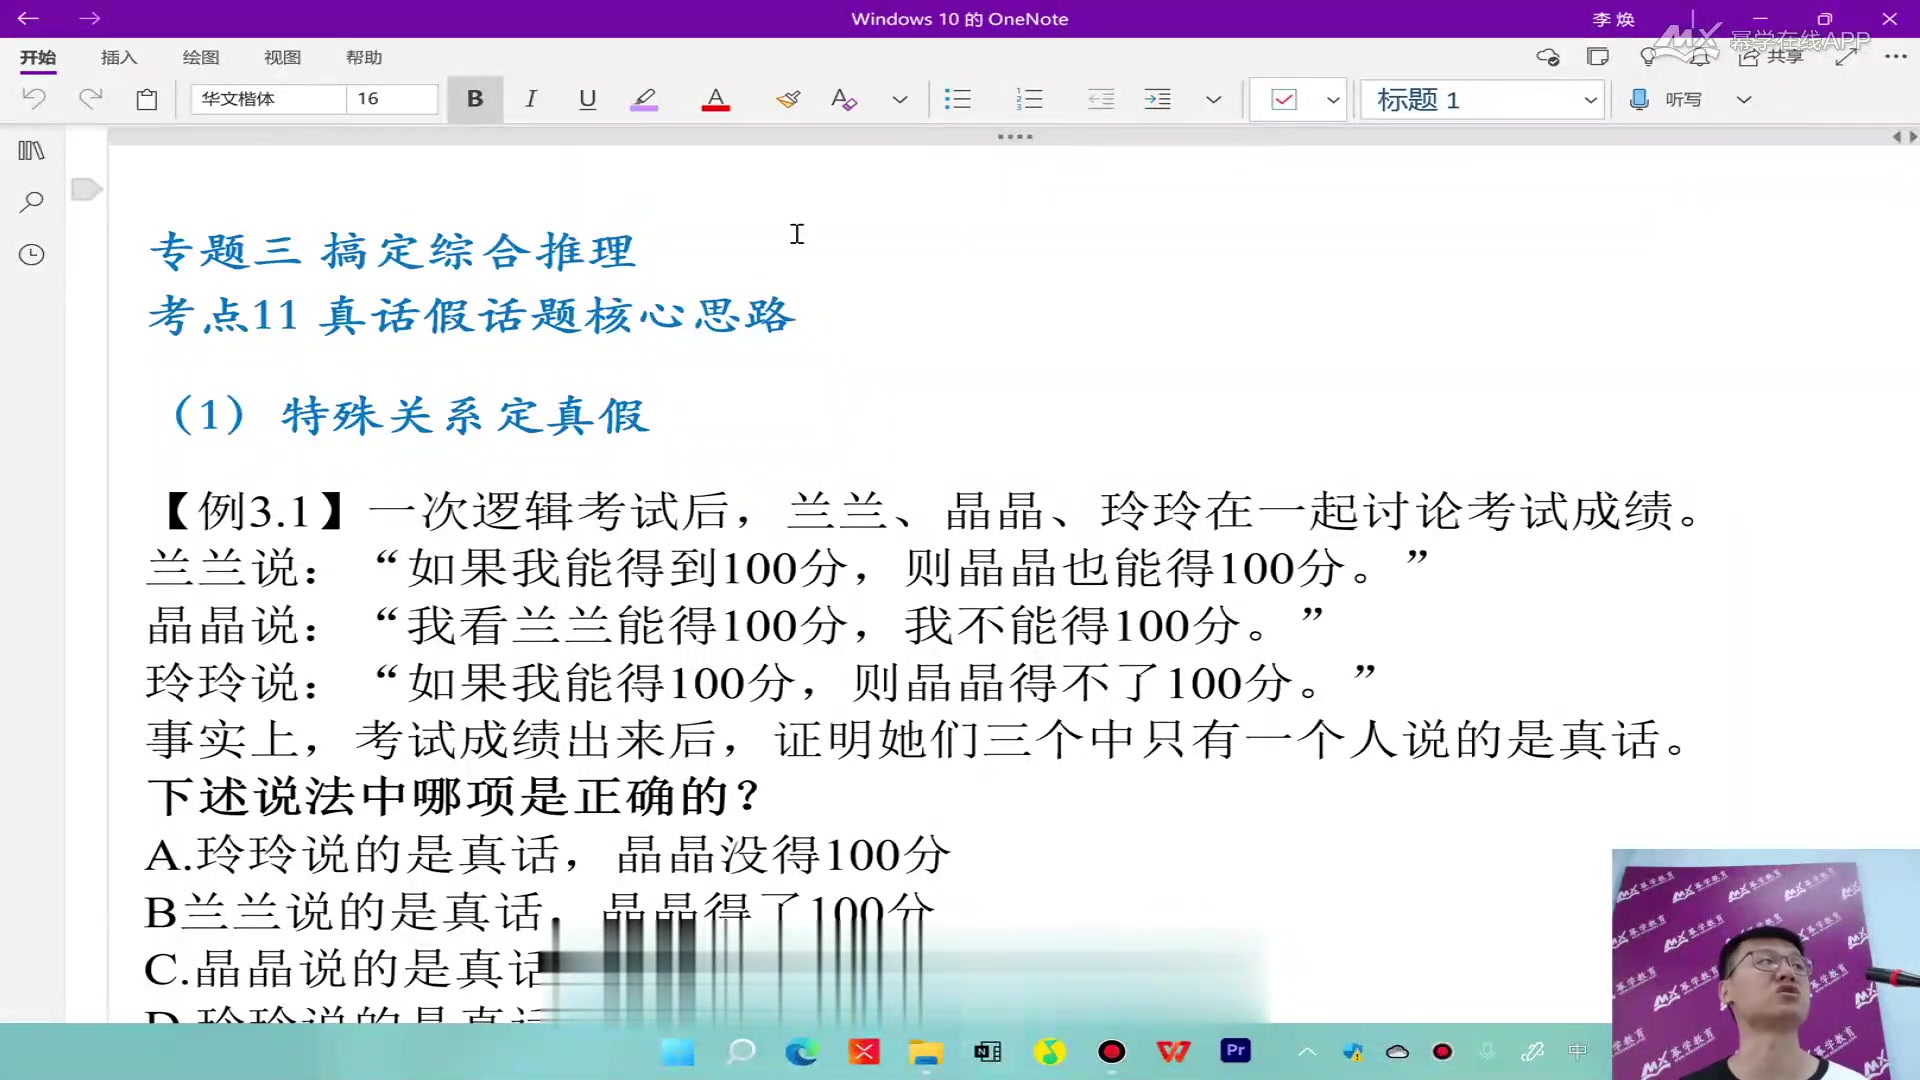Open the 绘图 tab
1920x1080 pixels.
pos(201,57)
